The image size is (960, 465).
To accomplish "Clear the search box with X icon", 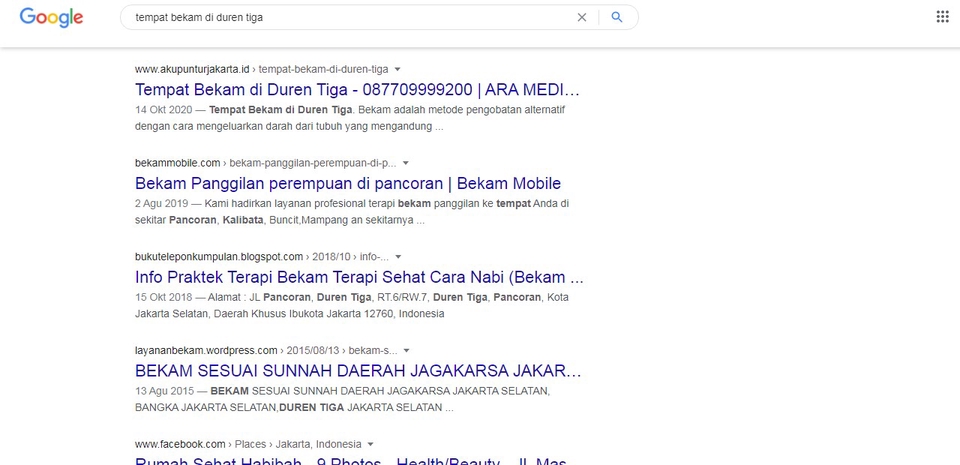I will (582, 18).
